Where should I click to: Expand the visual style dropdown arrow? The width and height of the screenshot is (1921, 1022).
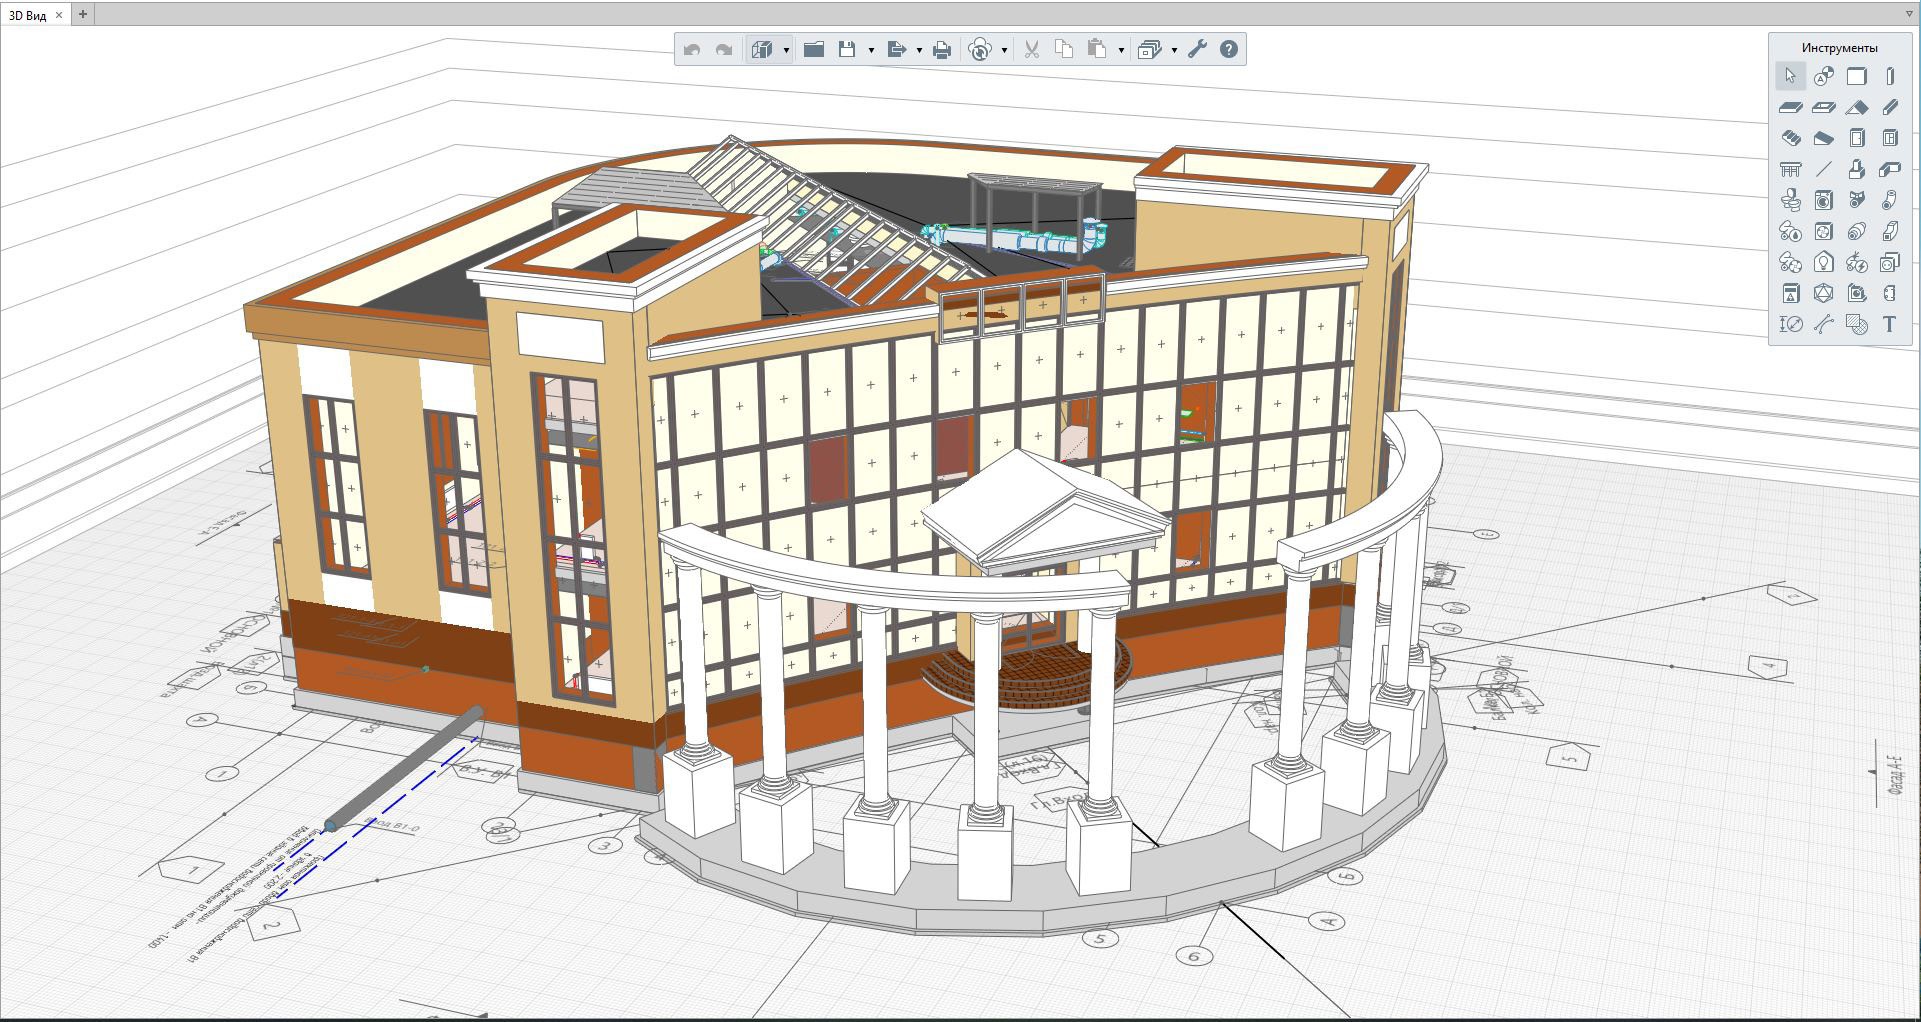786,50
